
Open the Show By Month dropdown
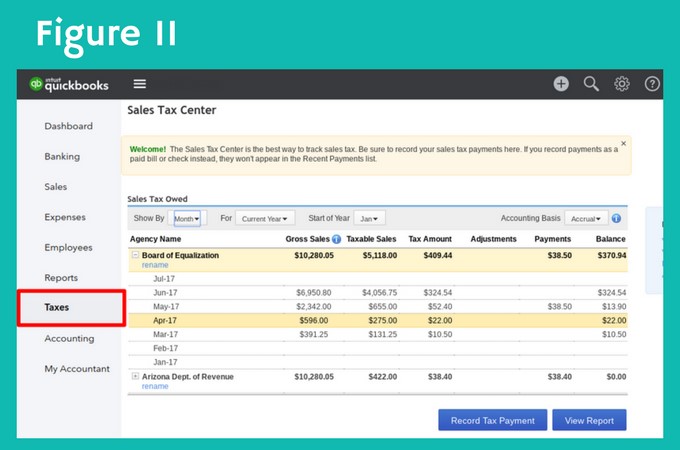click(187, 218)
